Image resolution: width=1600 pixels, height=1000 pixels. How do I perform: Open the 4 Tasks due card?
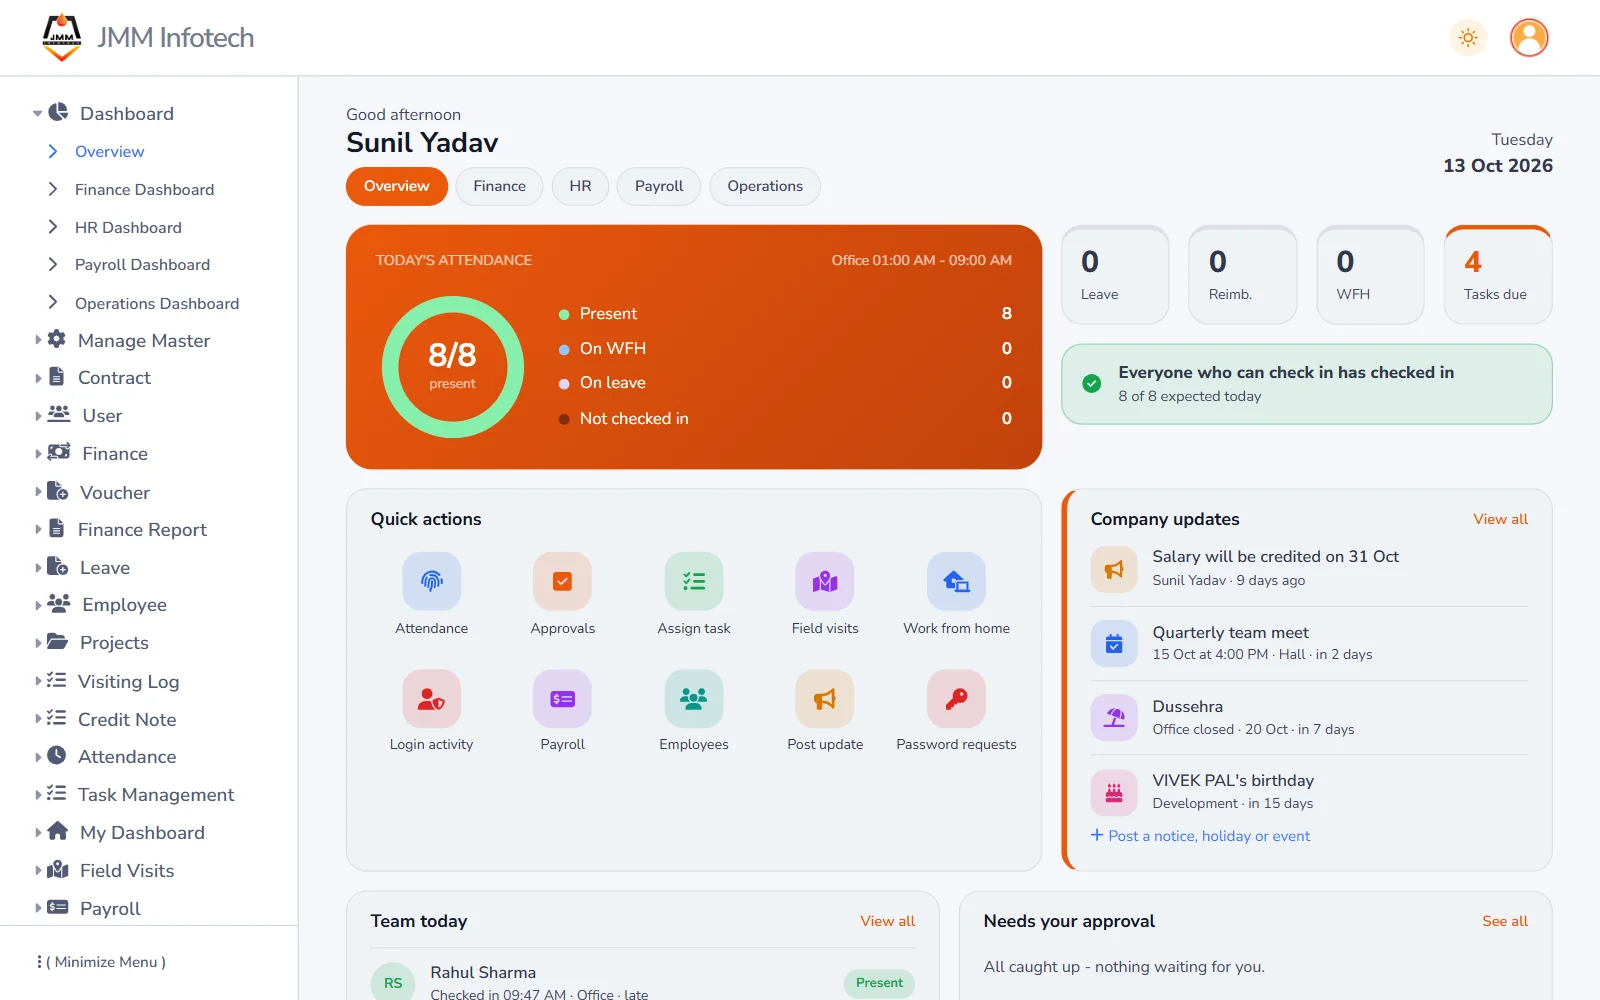click(x=1498, y=275)
